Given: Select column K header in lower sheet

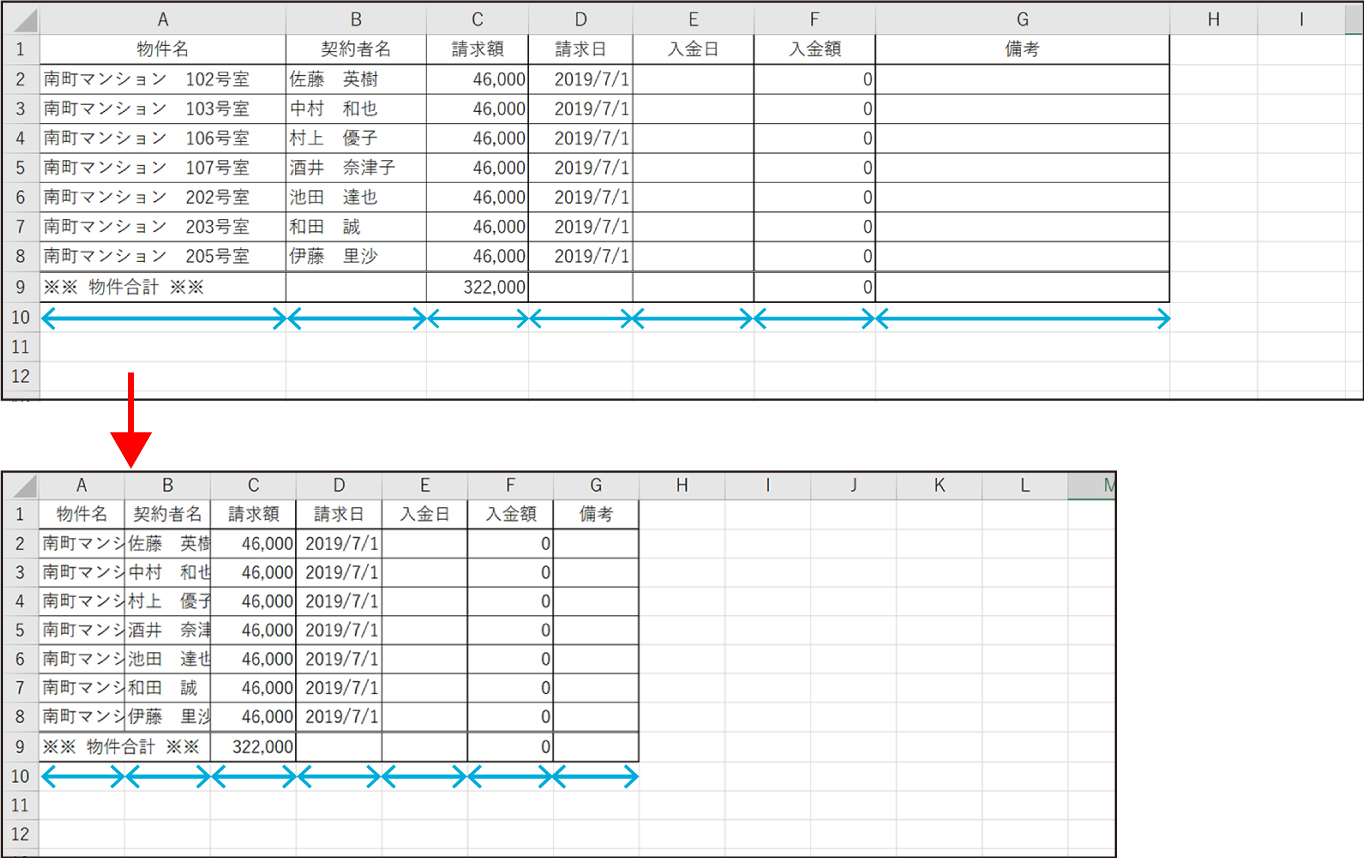Looking at the screenshot, I should point(939,486).
